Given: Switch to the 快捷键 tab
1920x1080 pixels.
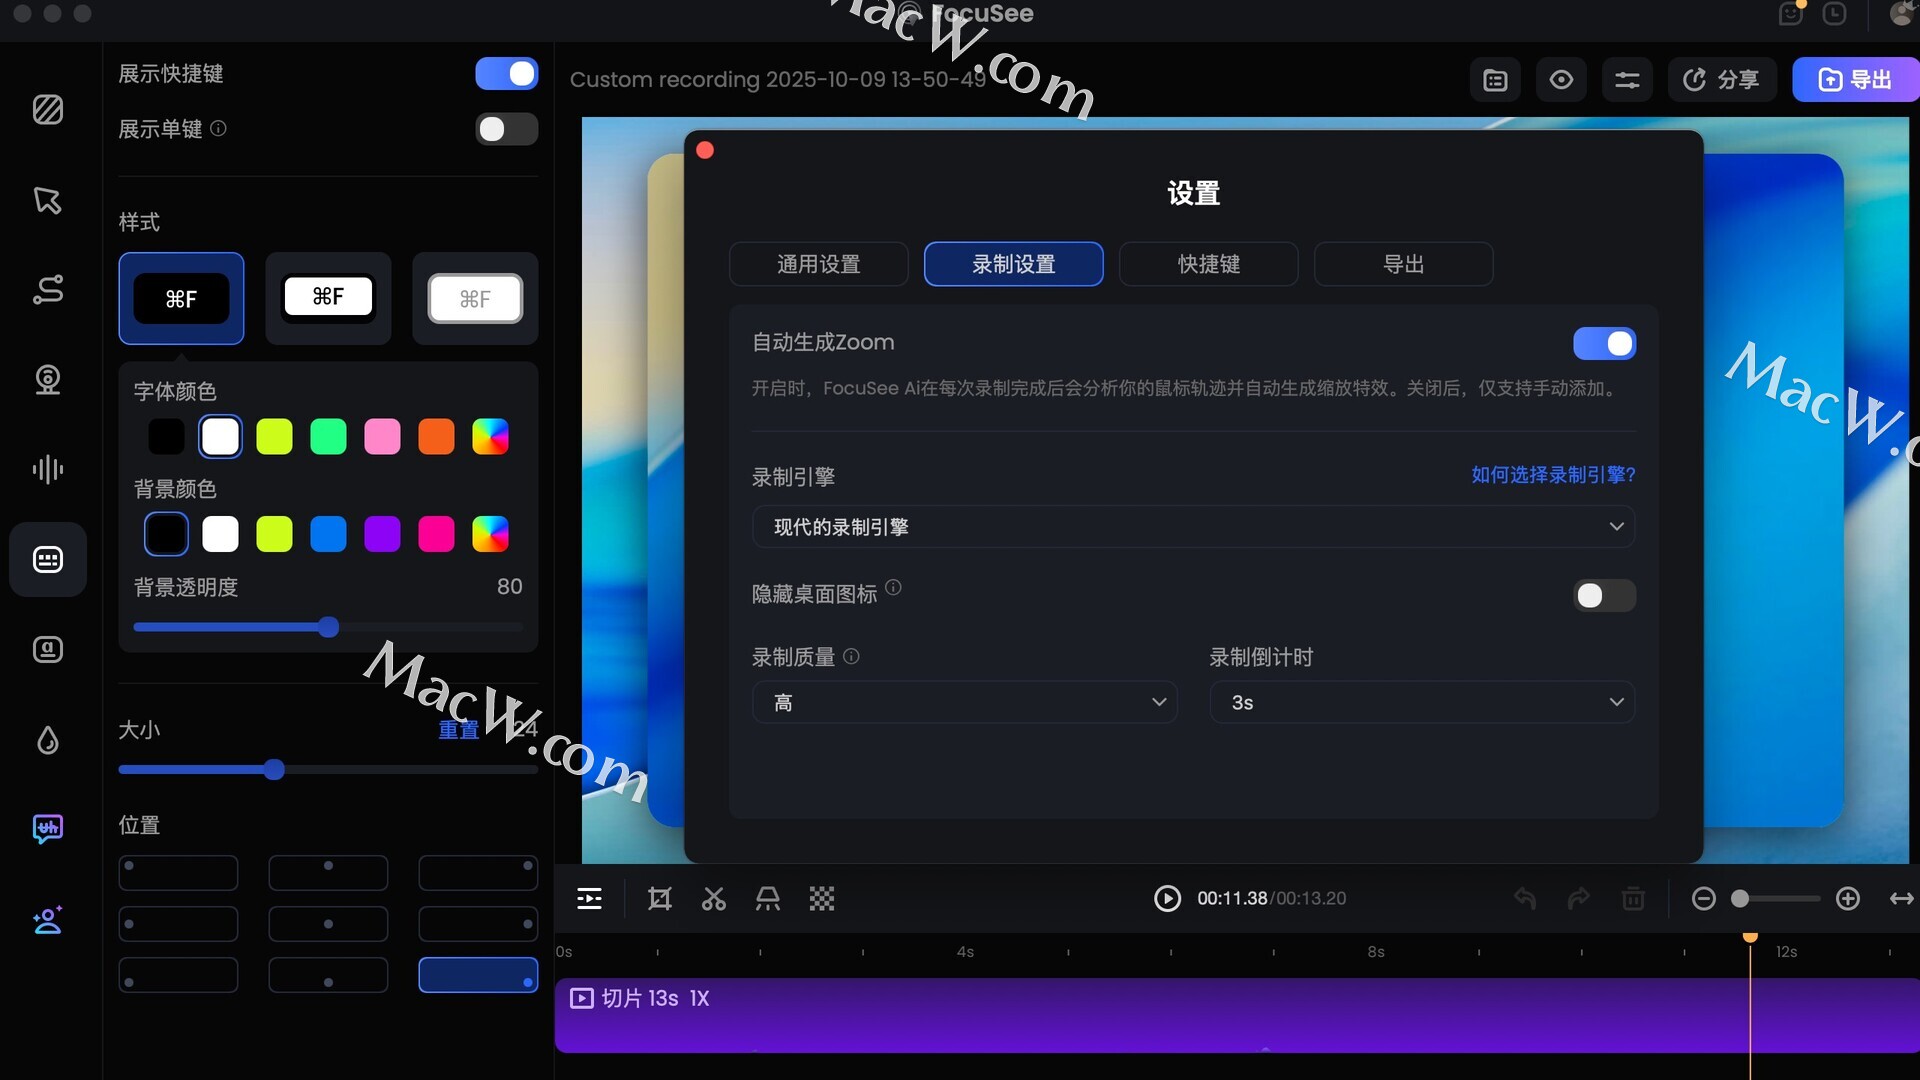Looking at the screenshot, I should coord(1208,264).
